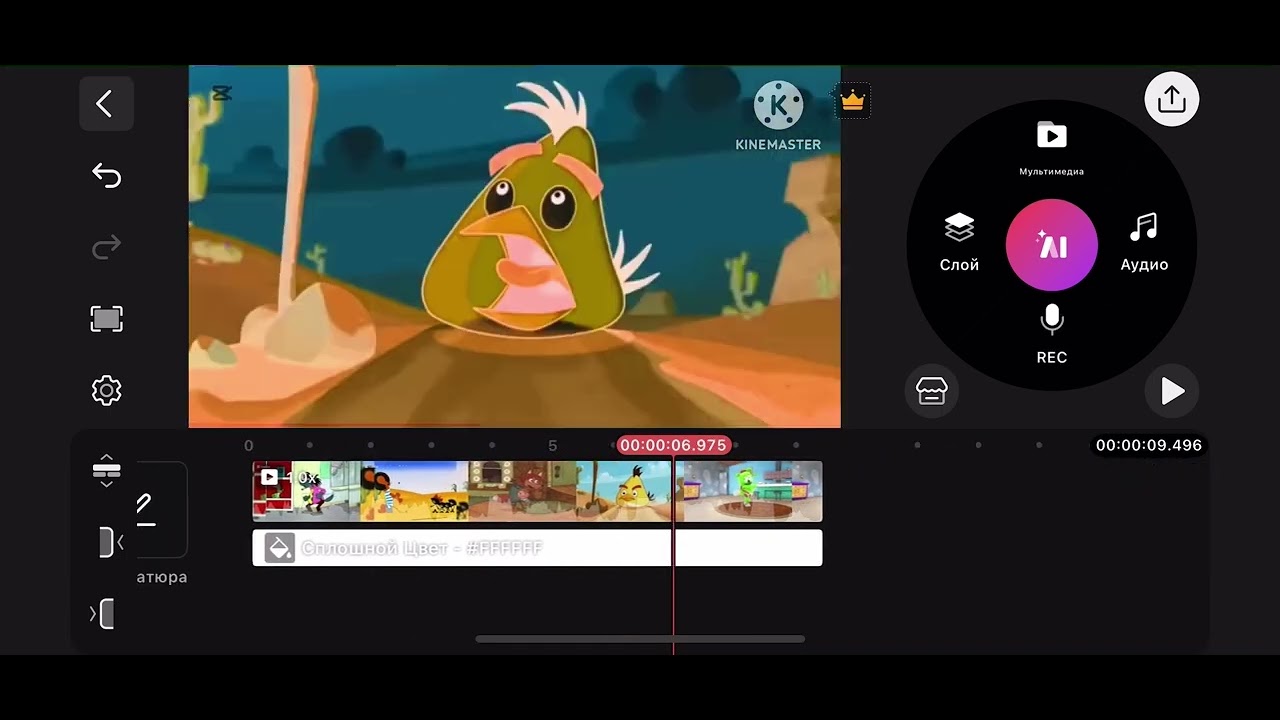Trim to the left of playhead
Image resolution: width=1280 pixels, height=720 pixels.
[110, 543]
